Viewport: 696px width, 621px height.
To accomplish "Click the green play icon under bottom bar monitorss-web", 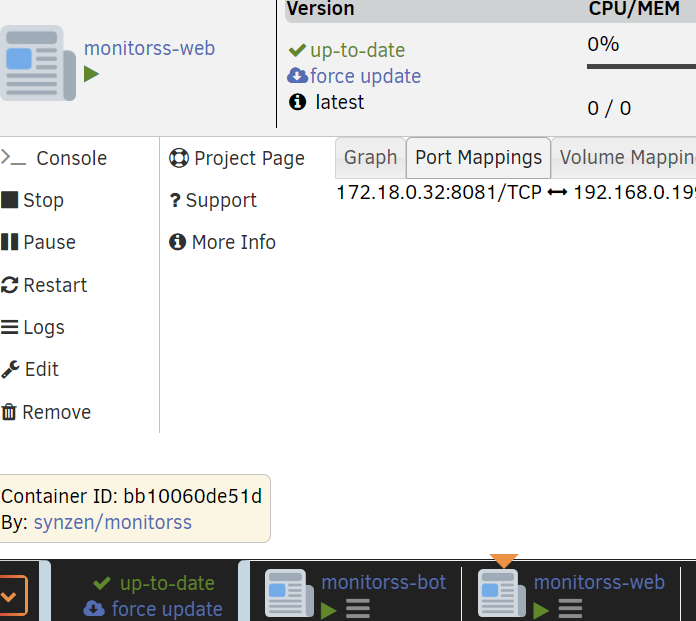I will (x=541, y=611).
